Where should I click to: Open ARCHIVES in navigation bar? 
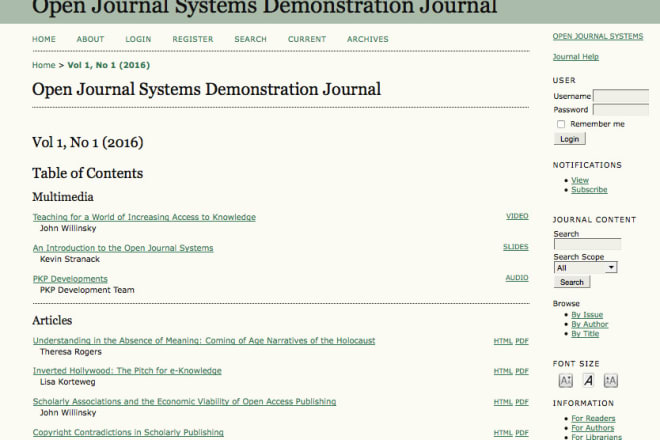tap(367, 39)
